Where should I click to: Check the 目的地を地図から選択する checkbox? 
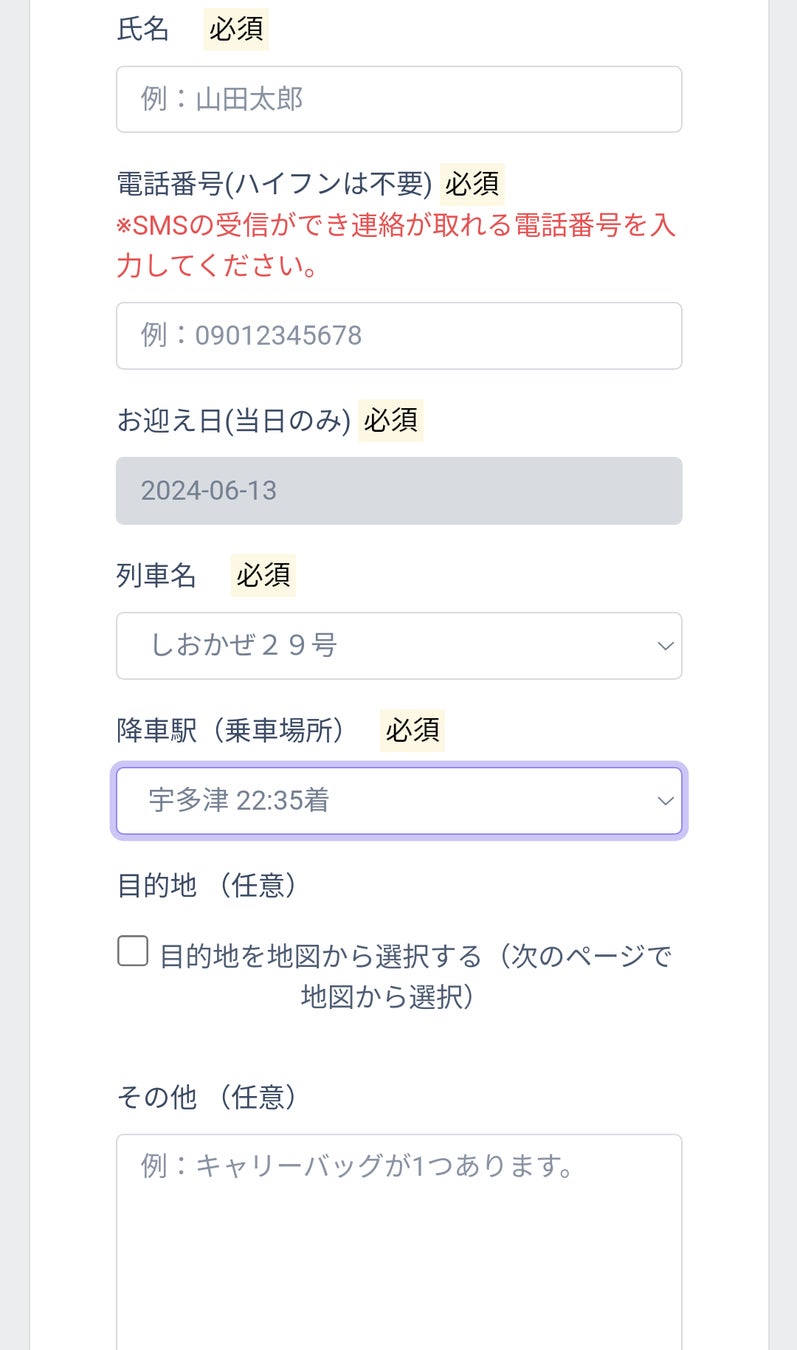pyautogui.click(x=133, y=951)
